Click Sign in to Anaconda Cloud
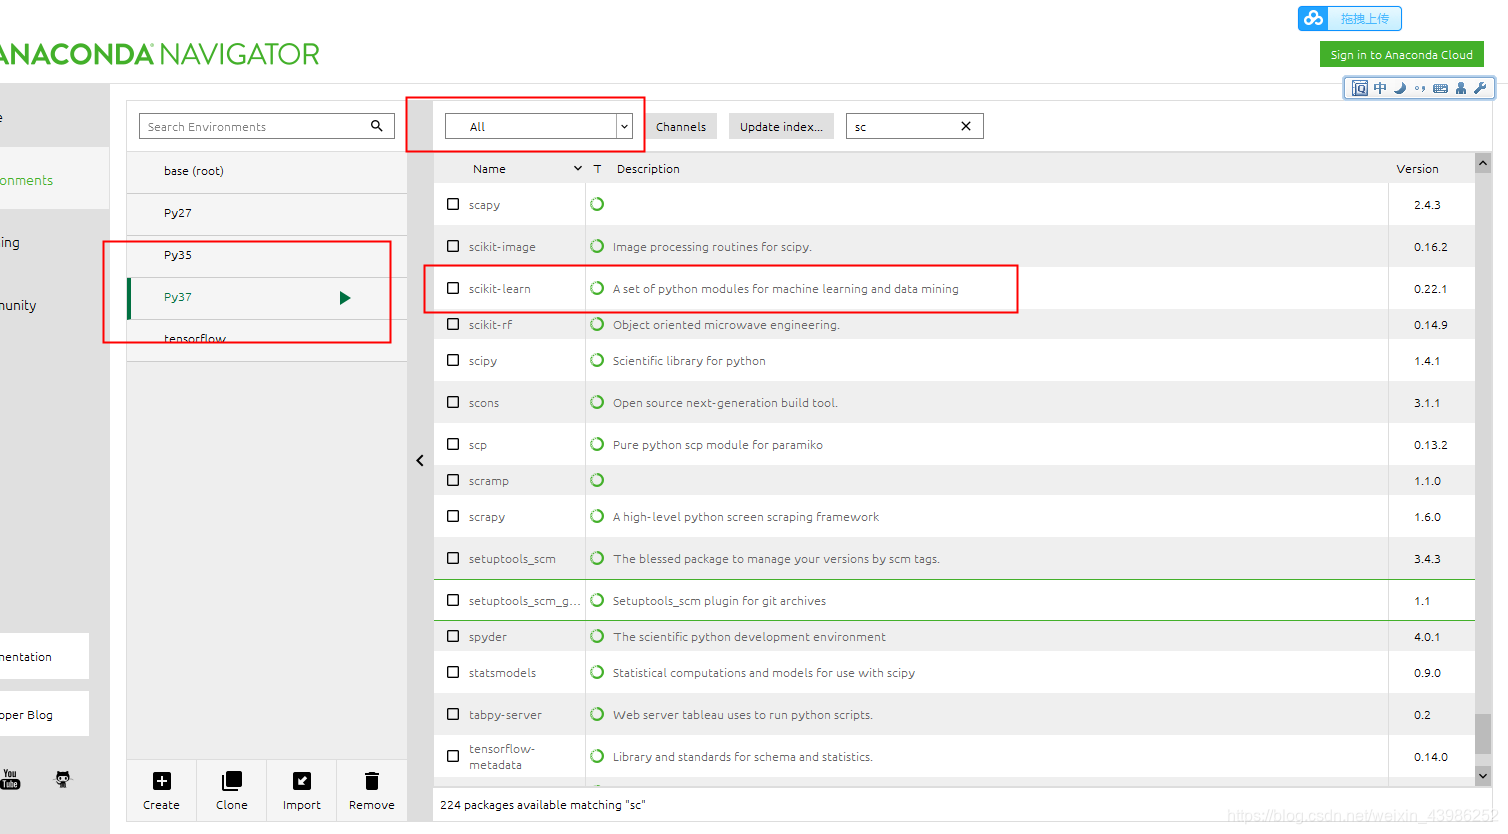 click(1401, 55)
